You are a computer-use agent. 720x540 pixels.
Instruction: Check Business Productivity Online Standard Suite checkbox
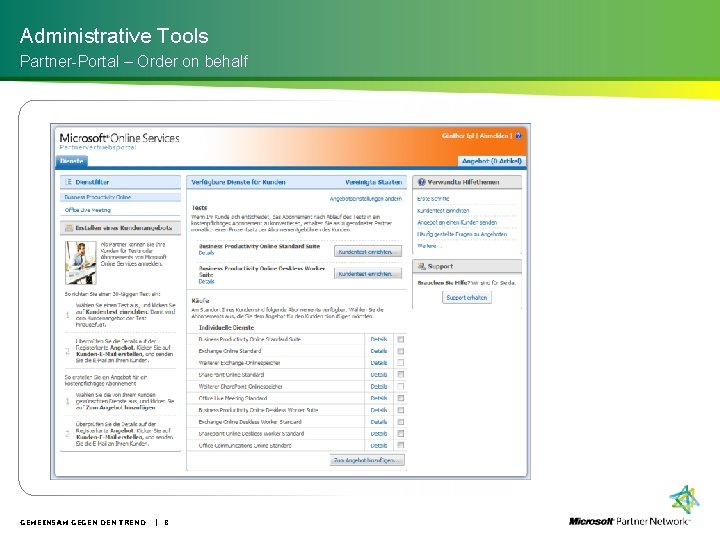400,339
